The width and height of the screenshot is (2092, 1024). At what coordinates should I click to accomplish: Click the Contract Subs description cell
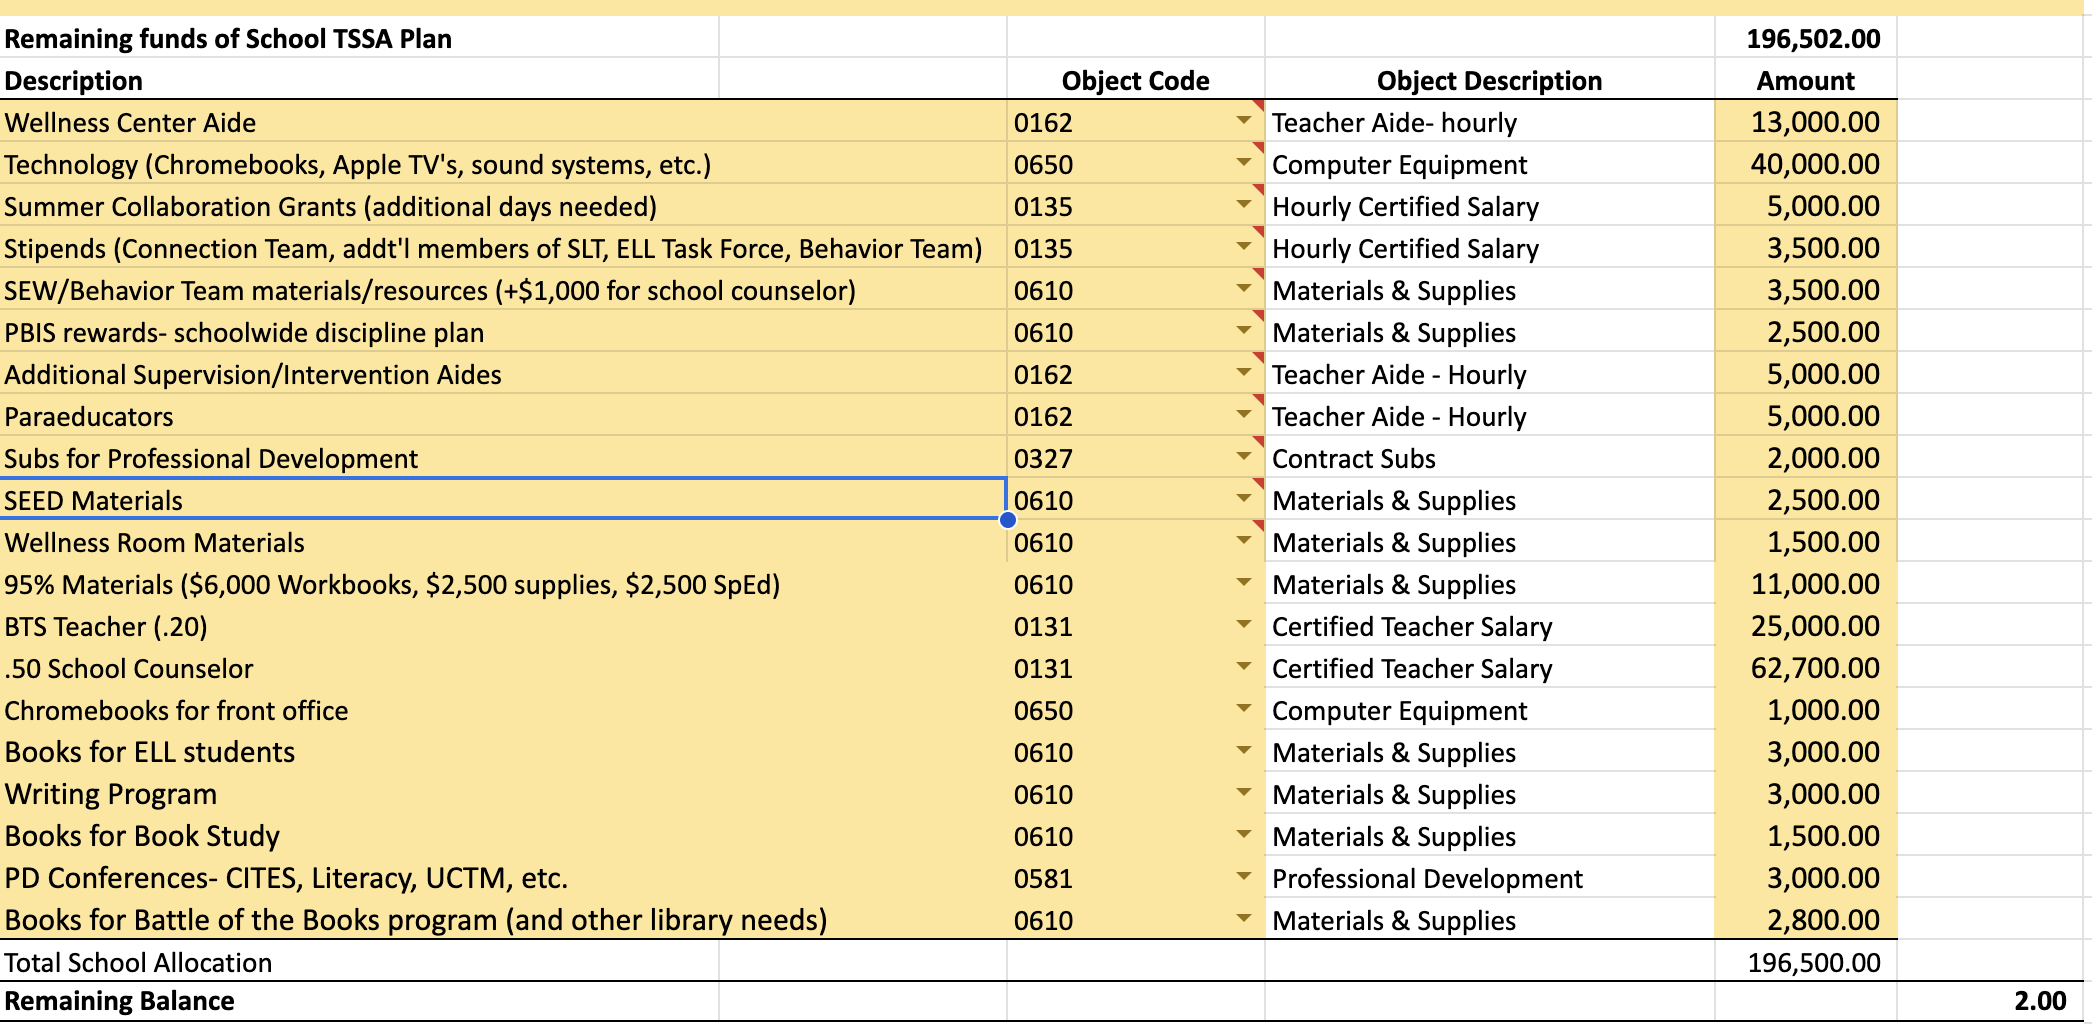(x=1489, y=458)
